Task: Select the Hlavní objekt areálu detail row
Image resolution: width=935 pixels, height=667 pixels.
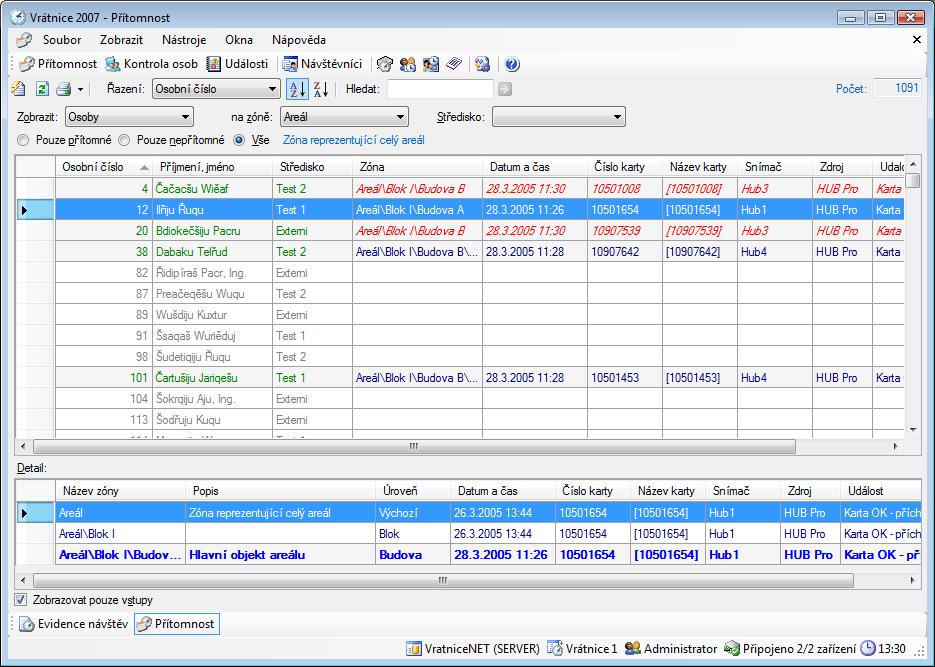Action: point(469,555)
